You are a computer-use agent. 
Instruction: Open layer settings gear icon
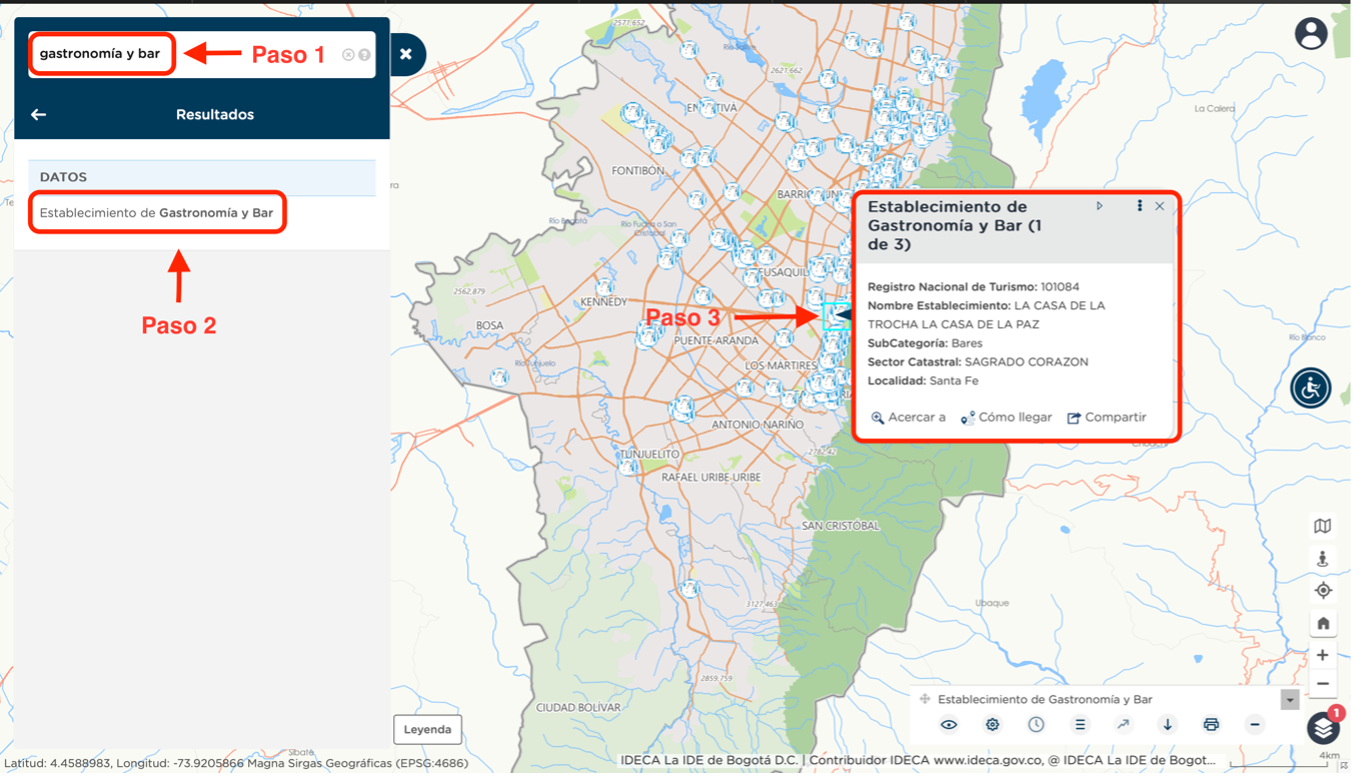pyautogui.click(x=992, y=724)
